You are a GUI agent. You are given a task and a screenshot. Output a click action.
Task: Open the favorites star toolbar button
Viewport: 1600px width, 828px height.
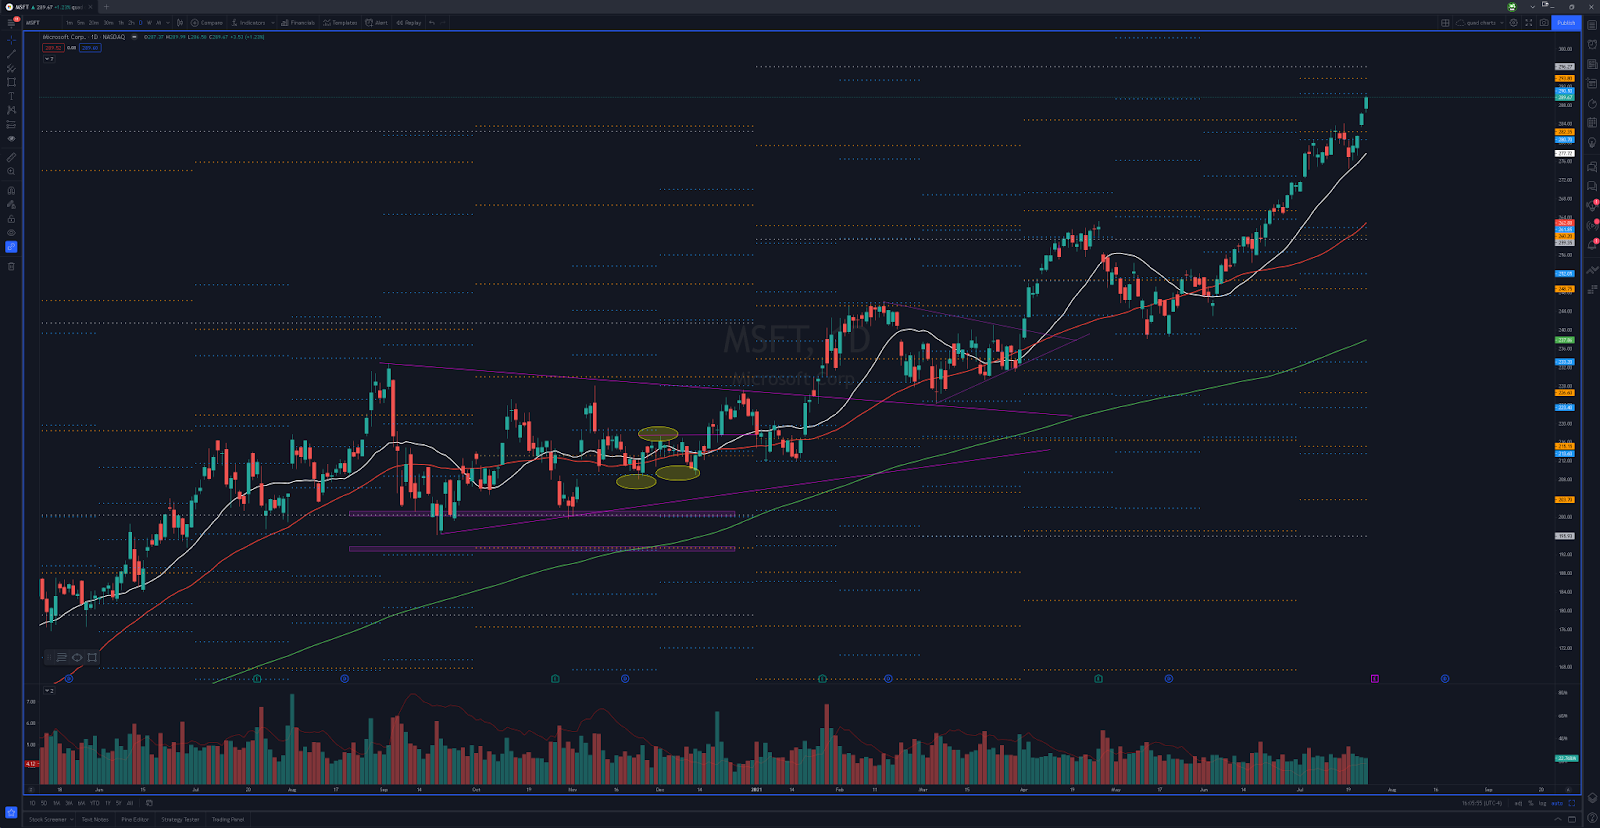pos(11,812)
